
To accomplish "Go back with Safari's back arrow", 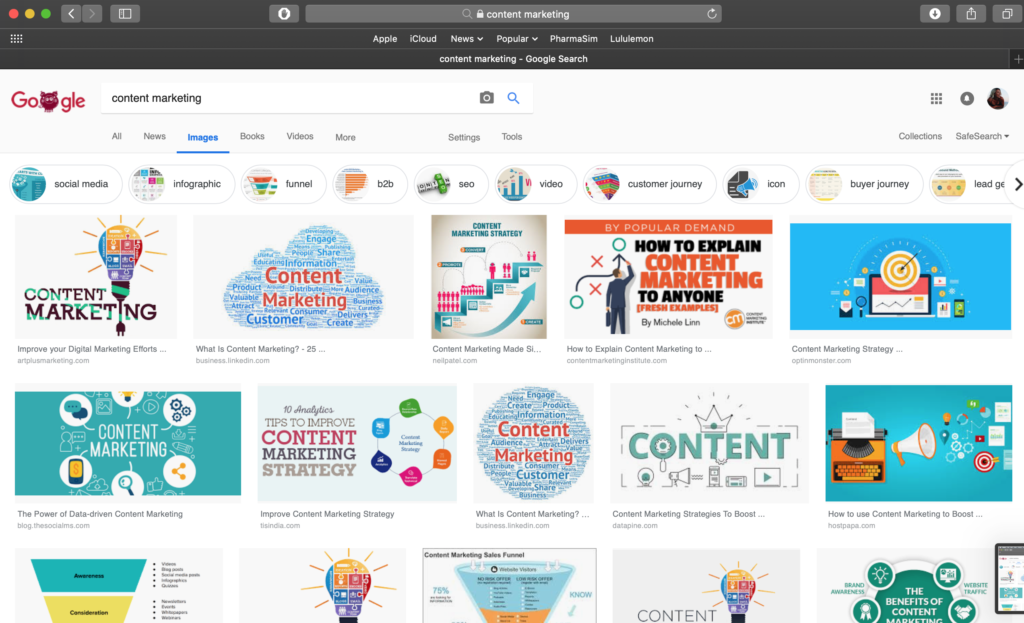I will [x=71, y=14].
